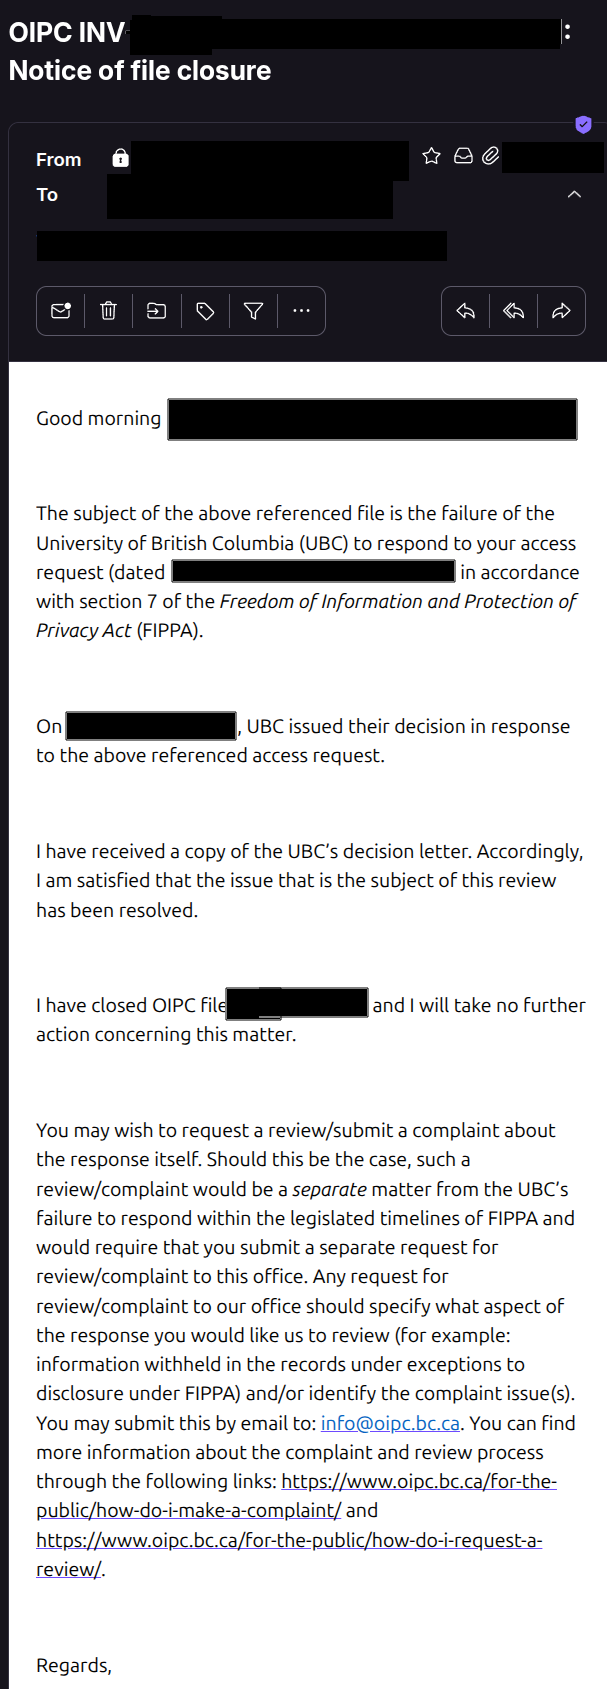The image size is (607, 1689).
Task: Click the filter funnel icon
Action: point(253,311)
